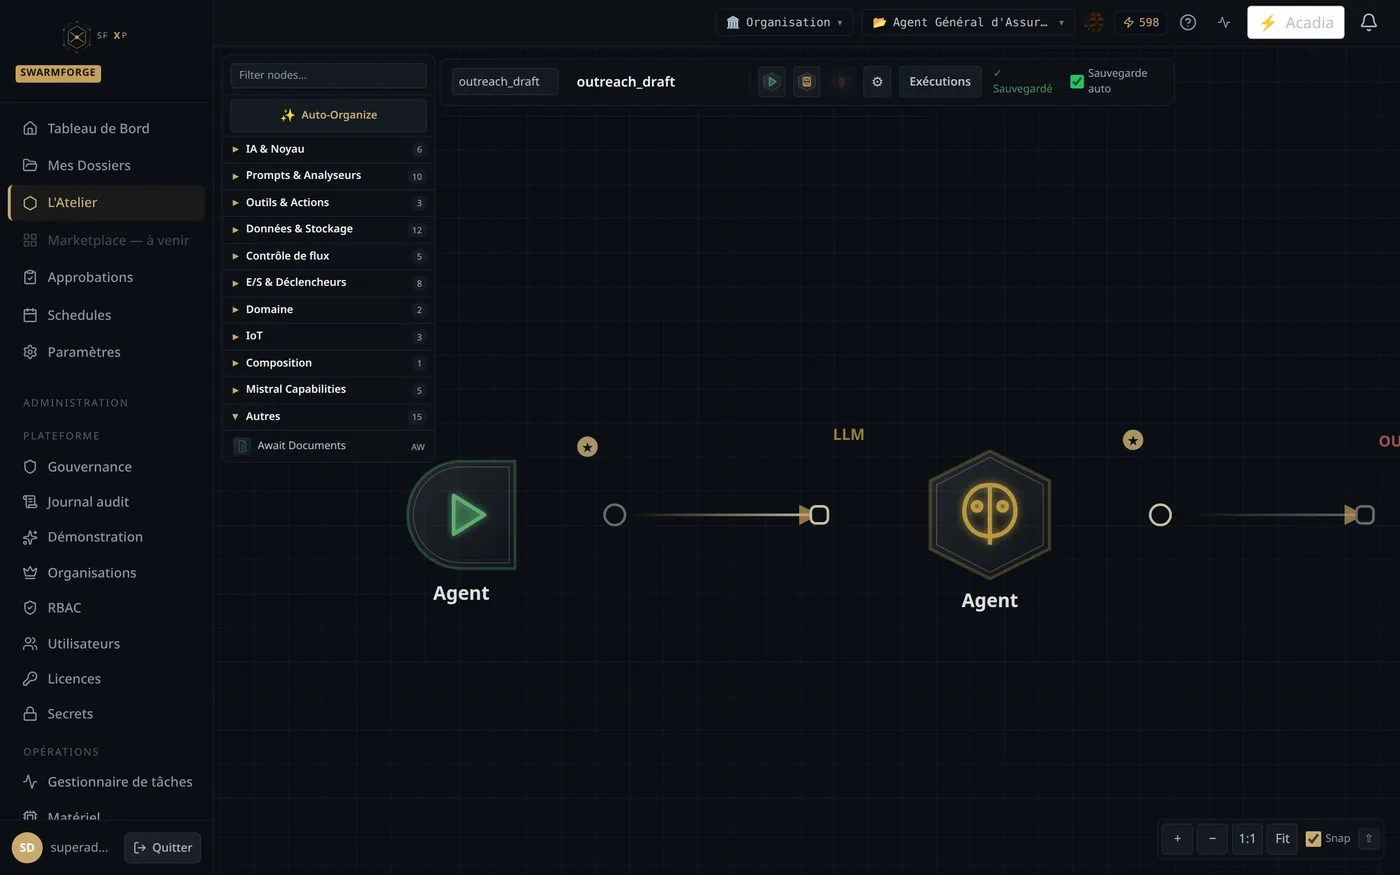Click the Fit view button
The image size is (1400, 875).
[1282, 839]
